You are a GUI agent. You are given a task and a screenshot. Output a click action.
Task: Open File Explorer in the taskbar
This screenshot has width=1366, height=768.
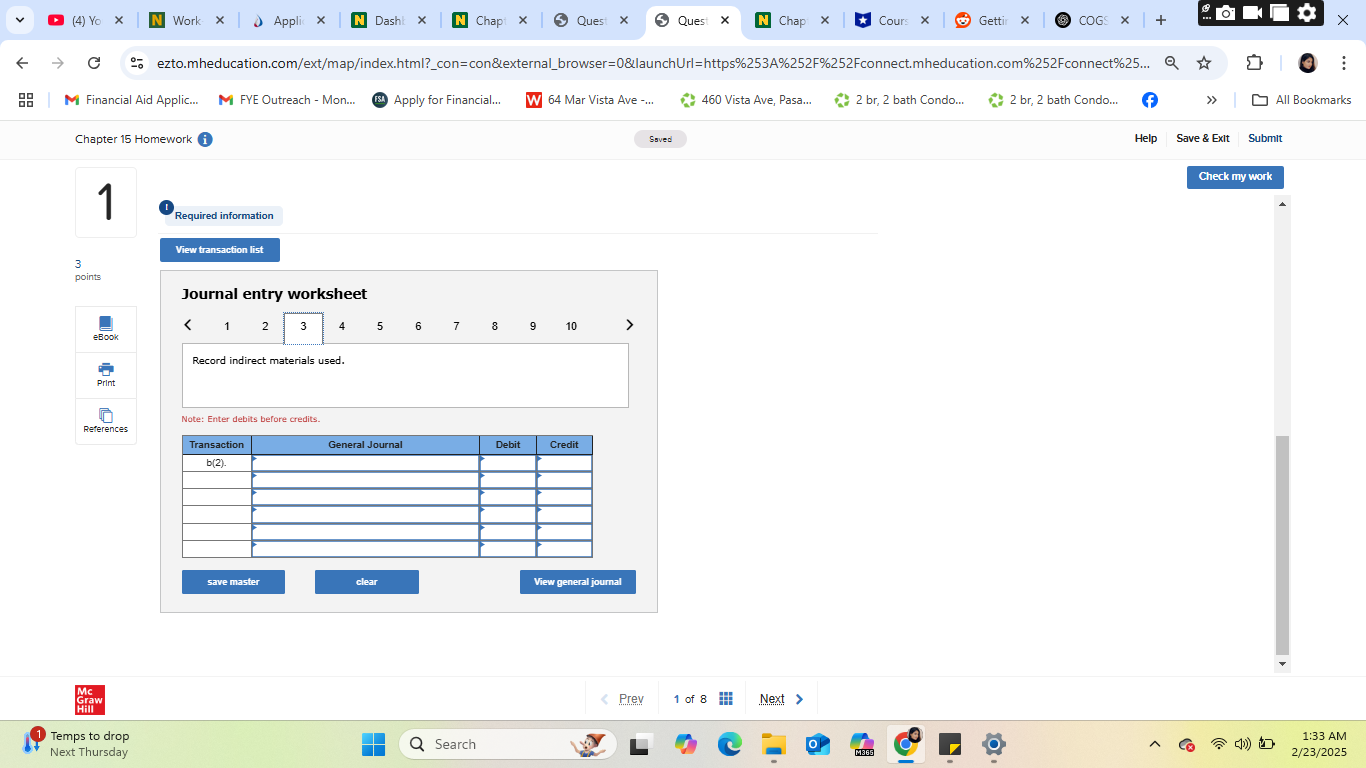774,744
